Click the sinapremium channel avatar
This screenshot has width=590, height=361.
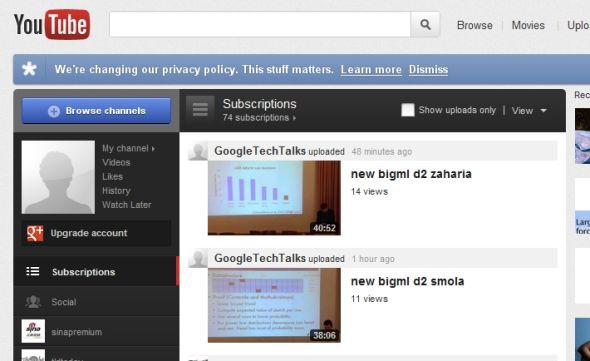(x=33, y=331)
